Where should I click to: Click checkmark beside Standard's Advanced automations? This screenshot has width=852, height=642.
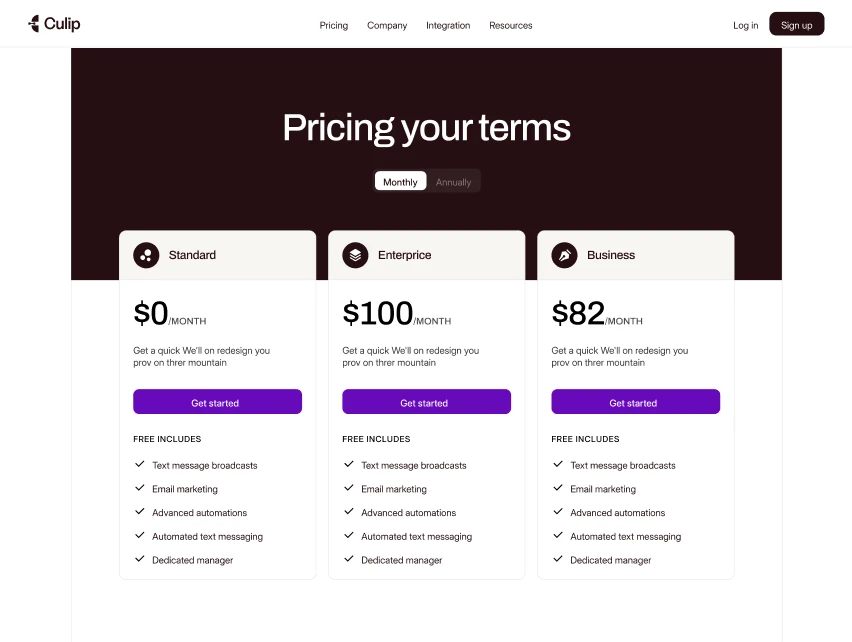140,512
